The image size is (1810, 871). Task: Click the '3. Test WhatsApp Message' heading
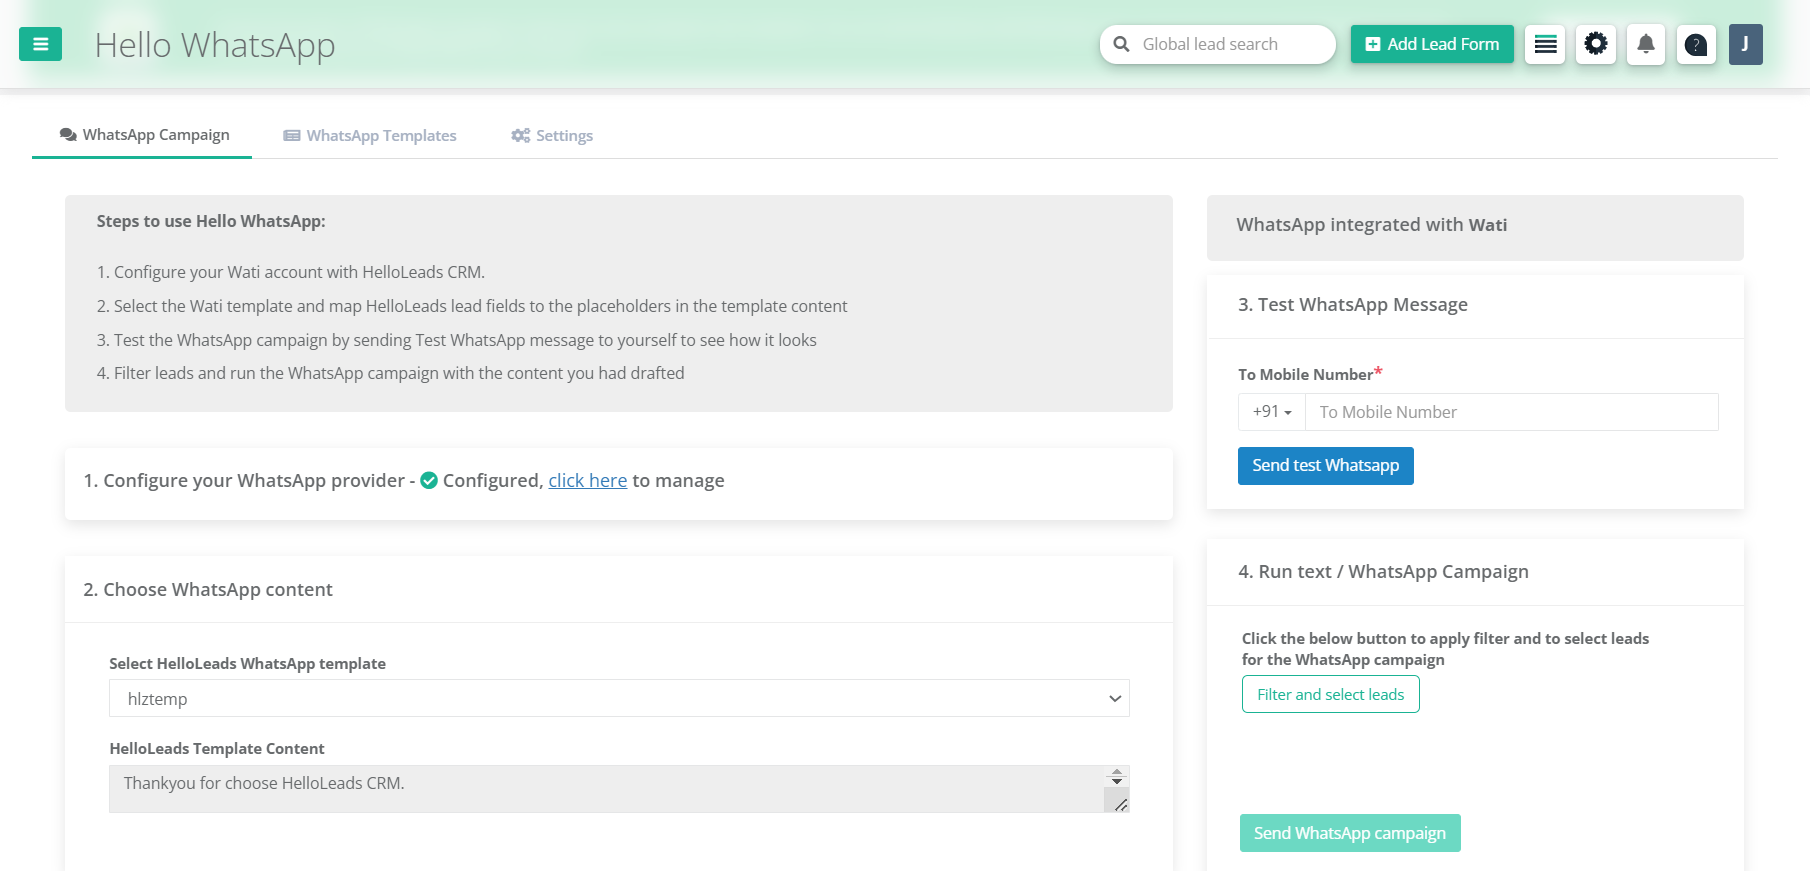point(1353,305)
